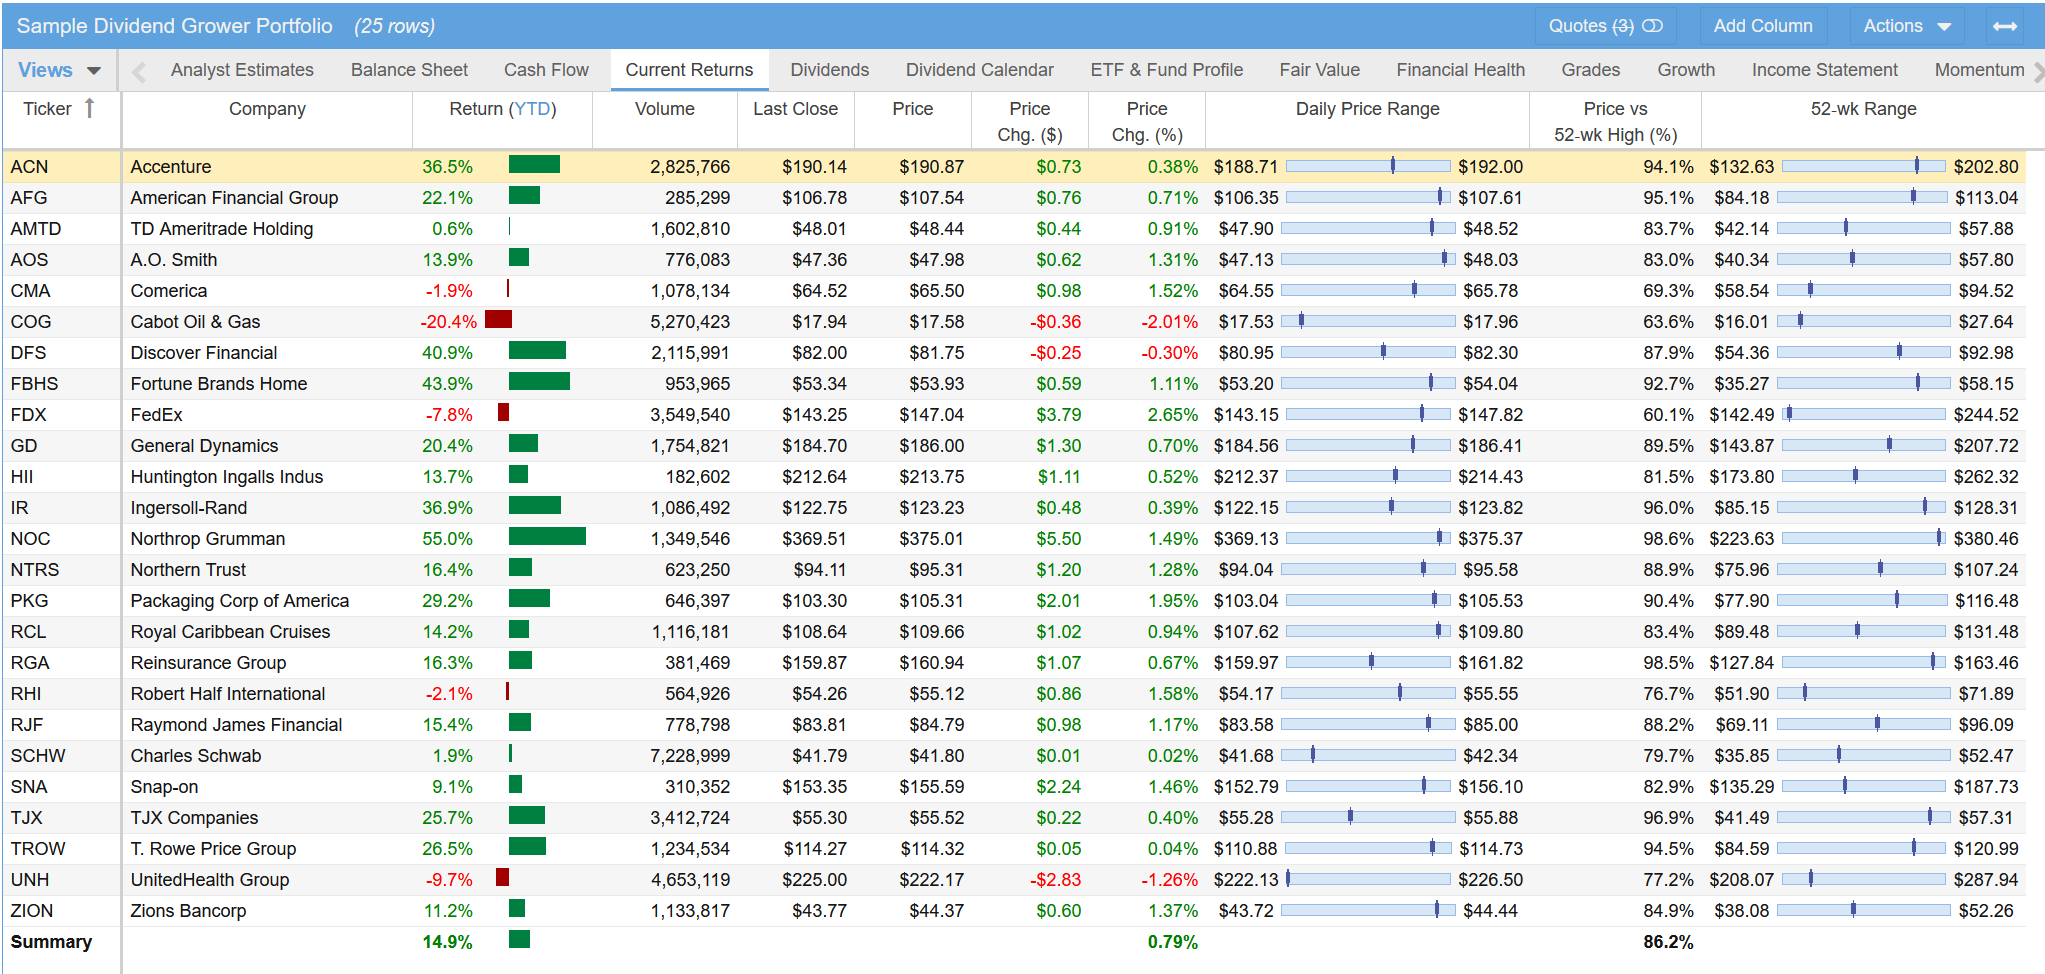Open the Dividends view tab
The width and height of the screenshot is (2045, 974).
829,70
